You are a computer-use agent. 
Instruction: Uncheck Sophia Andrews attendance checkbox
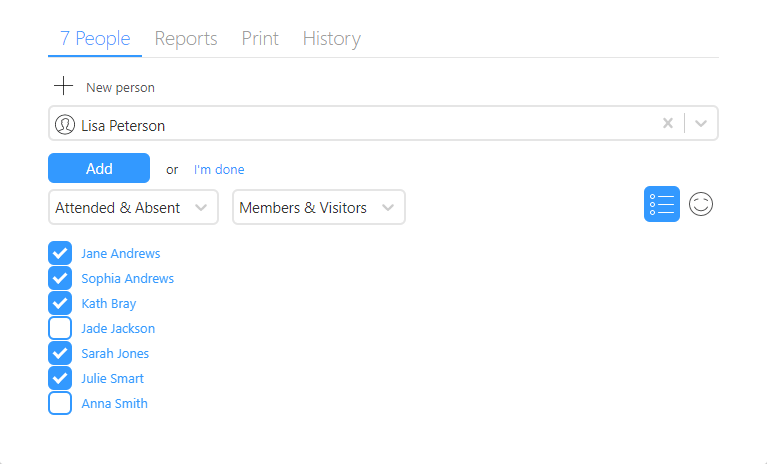pyautogui.click(x=60, y=278)
